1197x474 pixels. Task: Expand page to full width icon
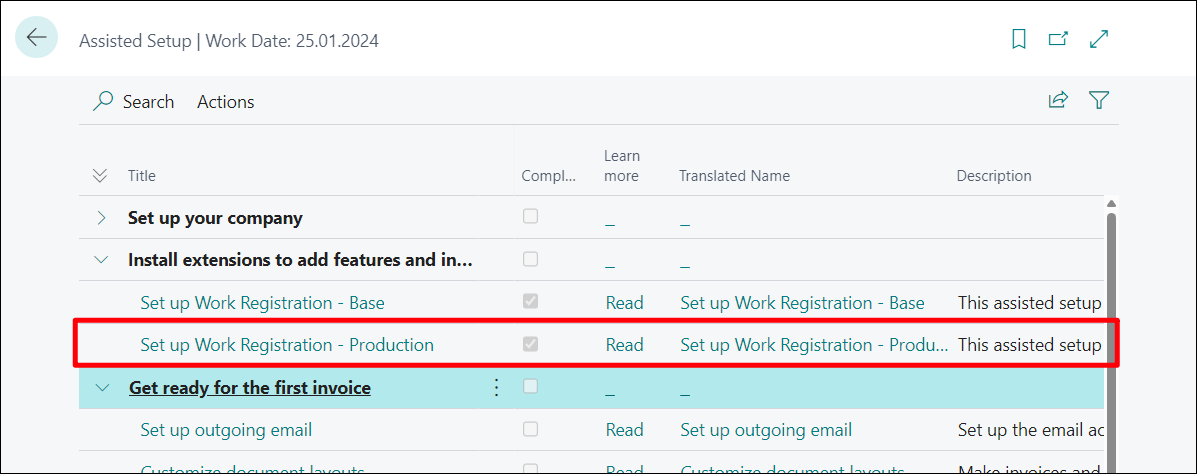(1099, 39)
